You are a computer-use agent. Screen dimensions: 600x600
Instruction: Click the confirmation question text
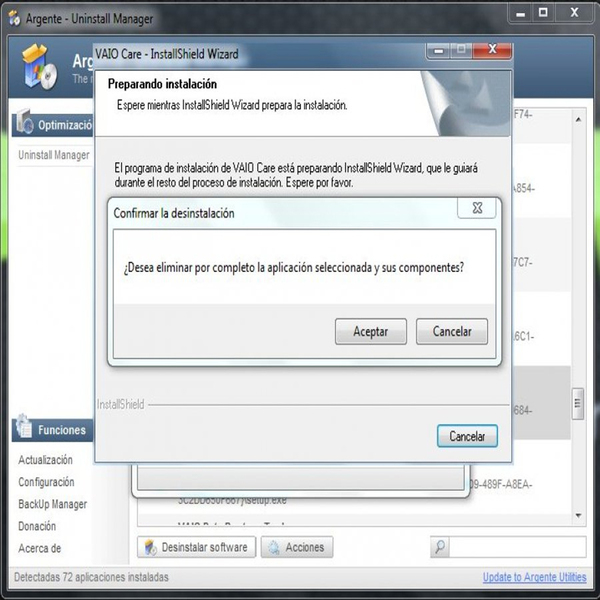coord(294,267)
